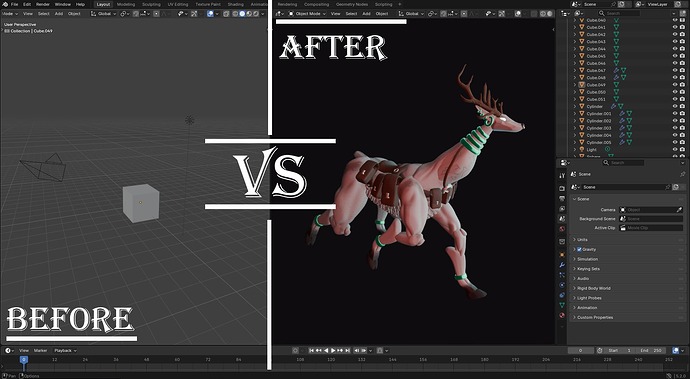
Task: Open the Particles properties tab icon
Action: [562, 275]
